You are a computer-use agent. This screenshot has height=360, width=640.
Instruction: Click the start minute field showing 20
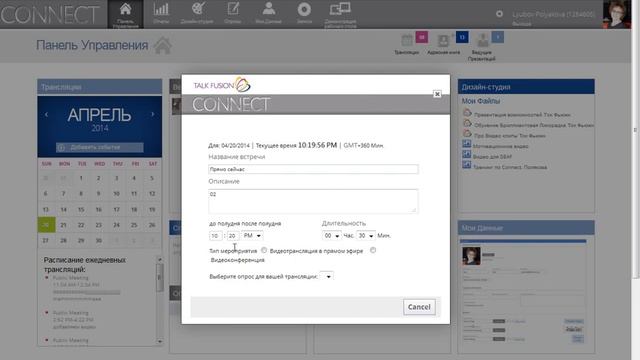[233, 236]
